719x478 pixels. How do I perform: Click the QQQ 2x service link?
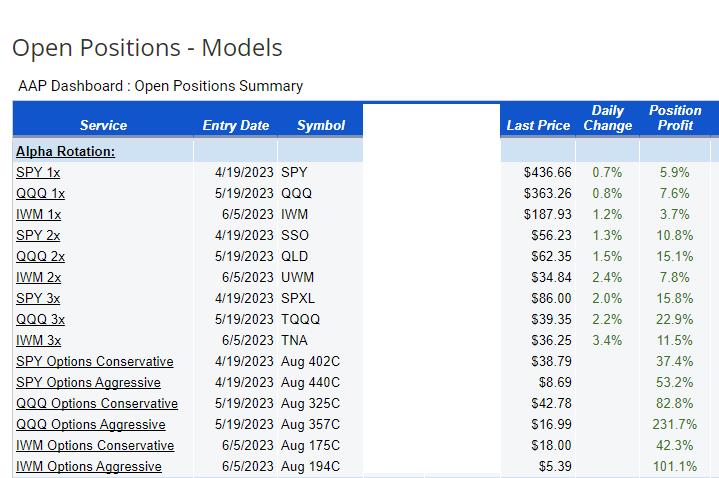click(x=40, y=256)
